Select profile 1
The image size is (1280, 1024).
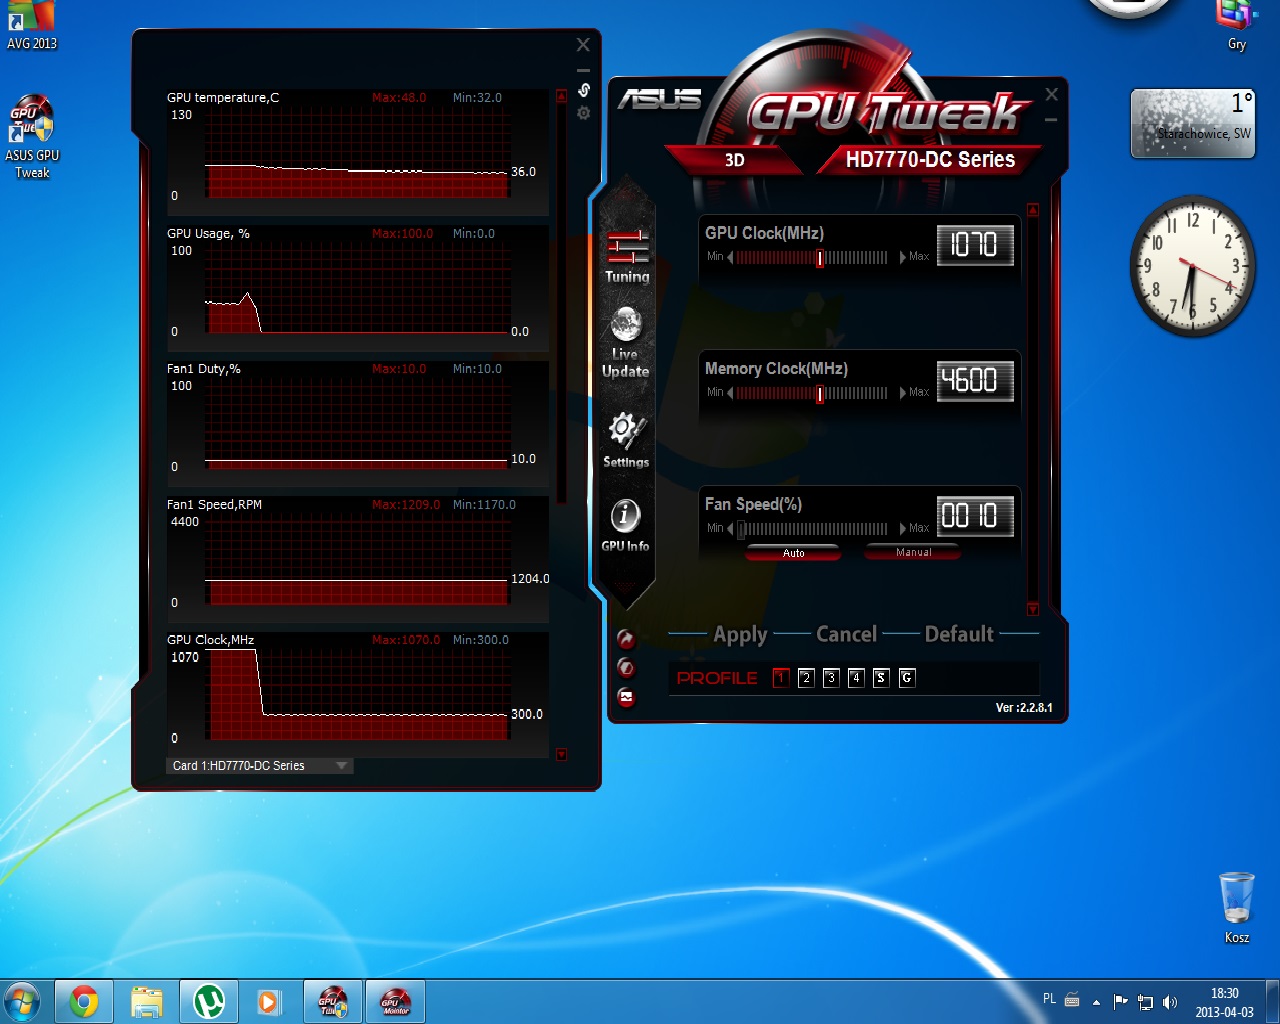pyautogui.click(x=781, y=678)
